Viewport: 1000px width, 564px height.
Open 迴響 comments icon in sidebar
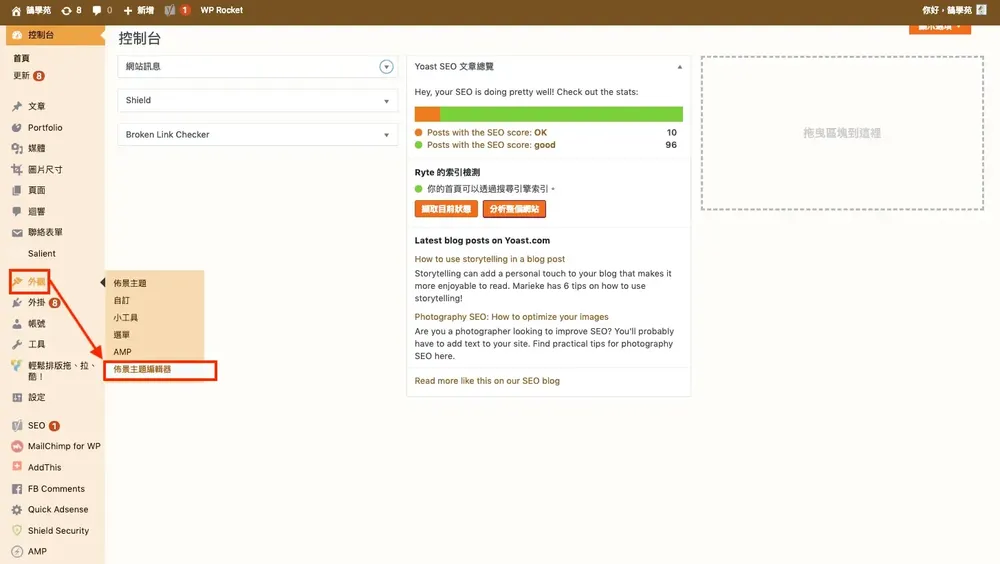17,211
